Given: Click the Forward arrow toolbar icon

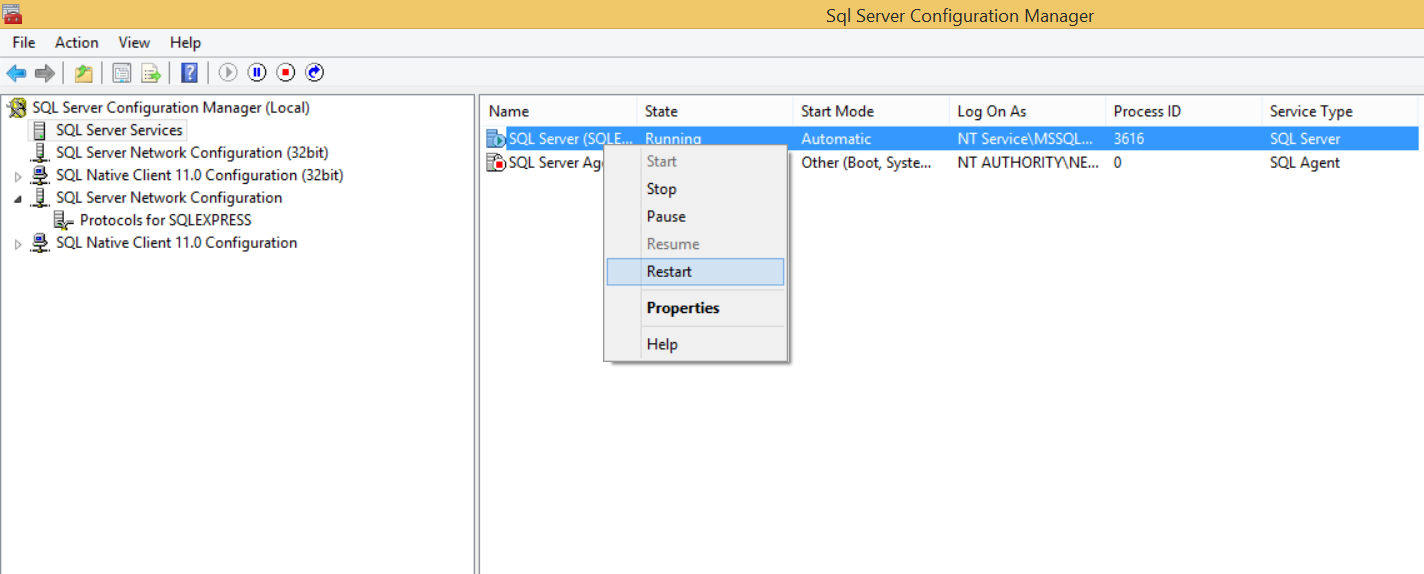Looking at the screenshot, I should click(x=44, y=72).
